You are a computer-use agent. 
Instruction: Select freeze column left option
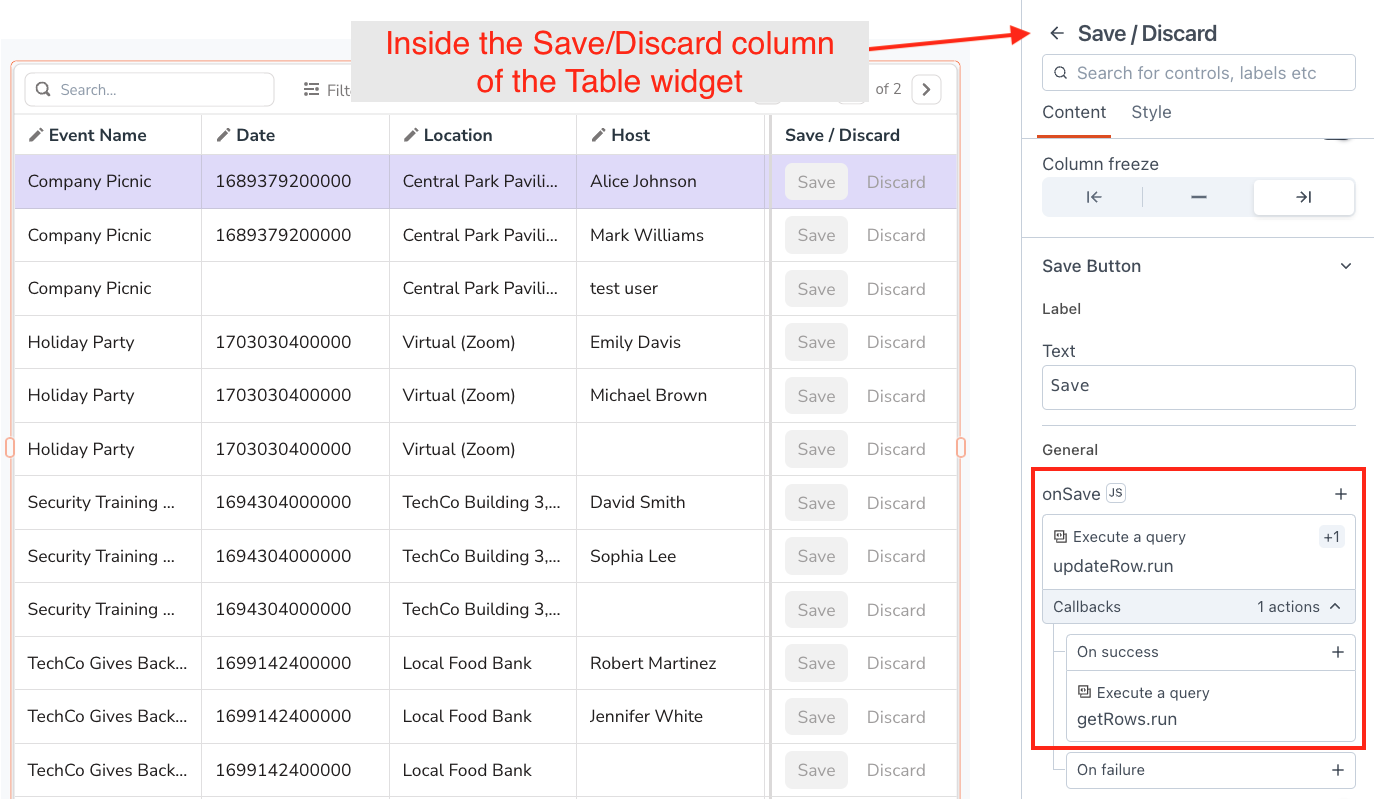click(x=1092, y=197)
